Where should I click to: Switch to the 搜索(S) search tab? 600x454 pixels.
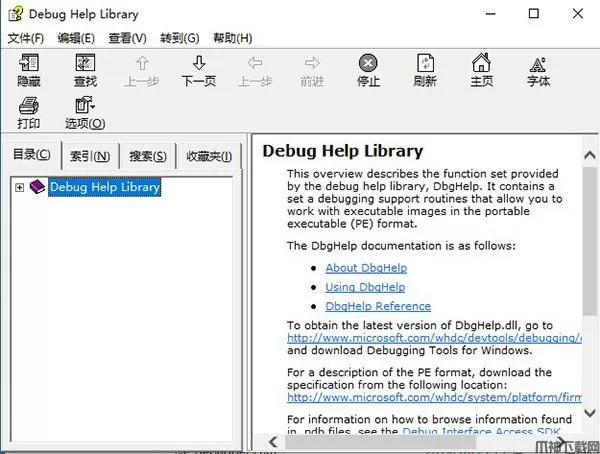[148, 156]
